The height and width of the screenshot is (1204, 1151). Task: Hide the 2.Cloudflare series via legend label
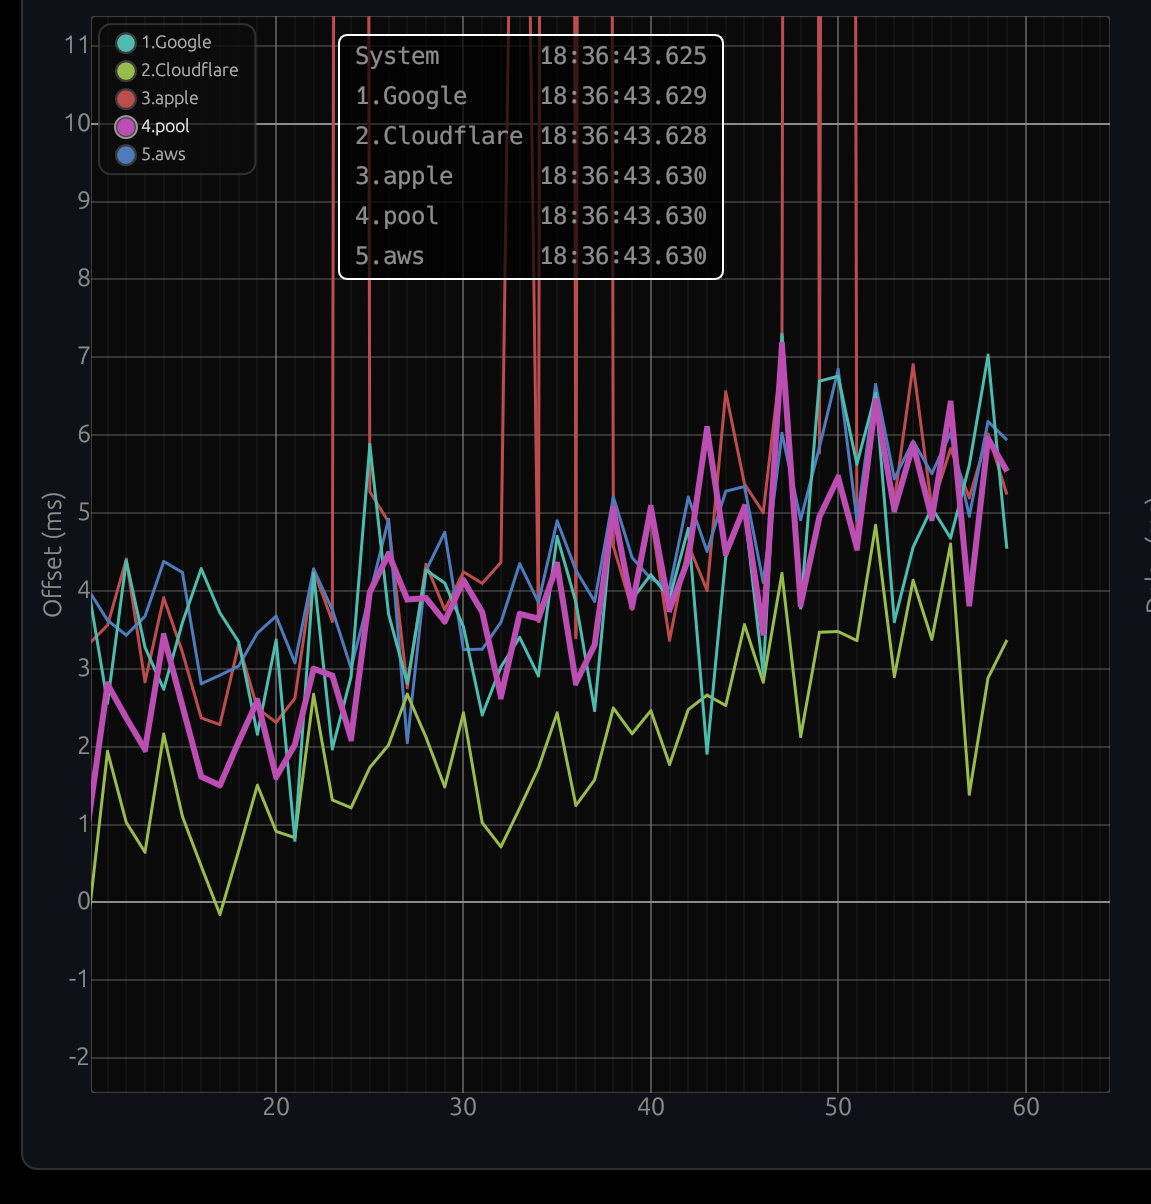click(x=189, y=70)
